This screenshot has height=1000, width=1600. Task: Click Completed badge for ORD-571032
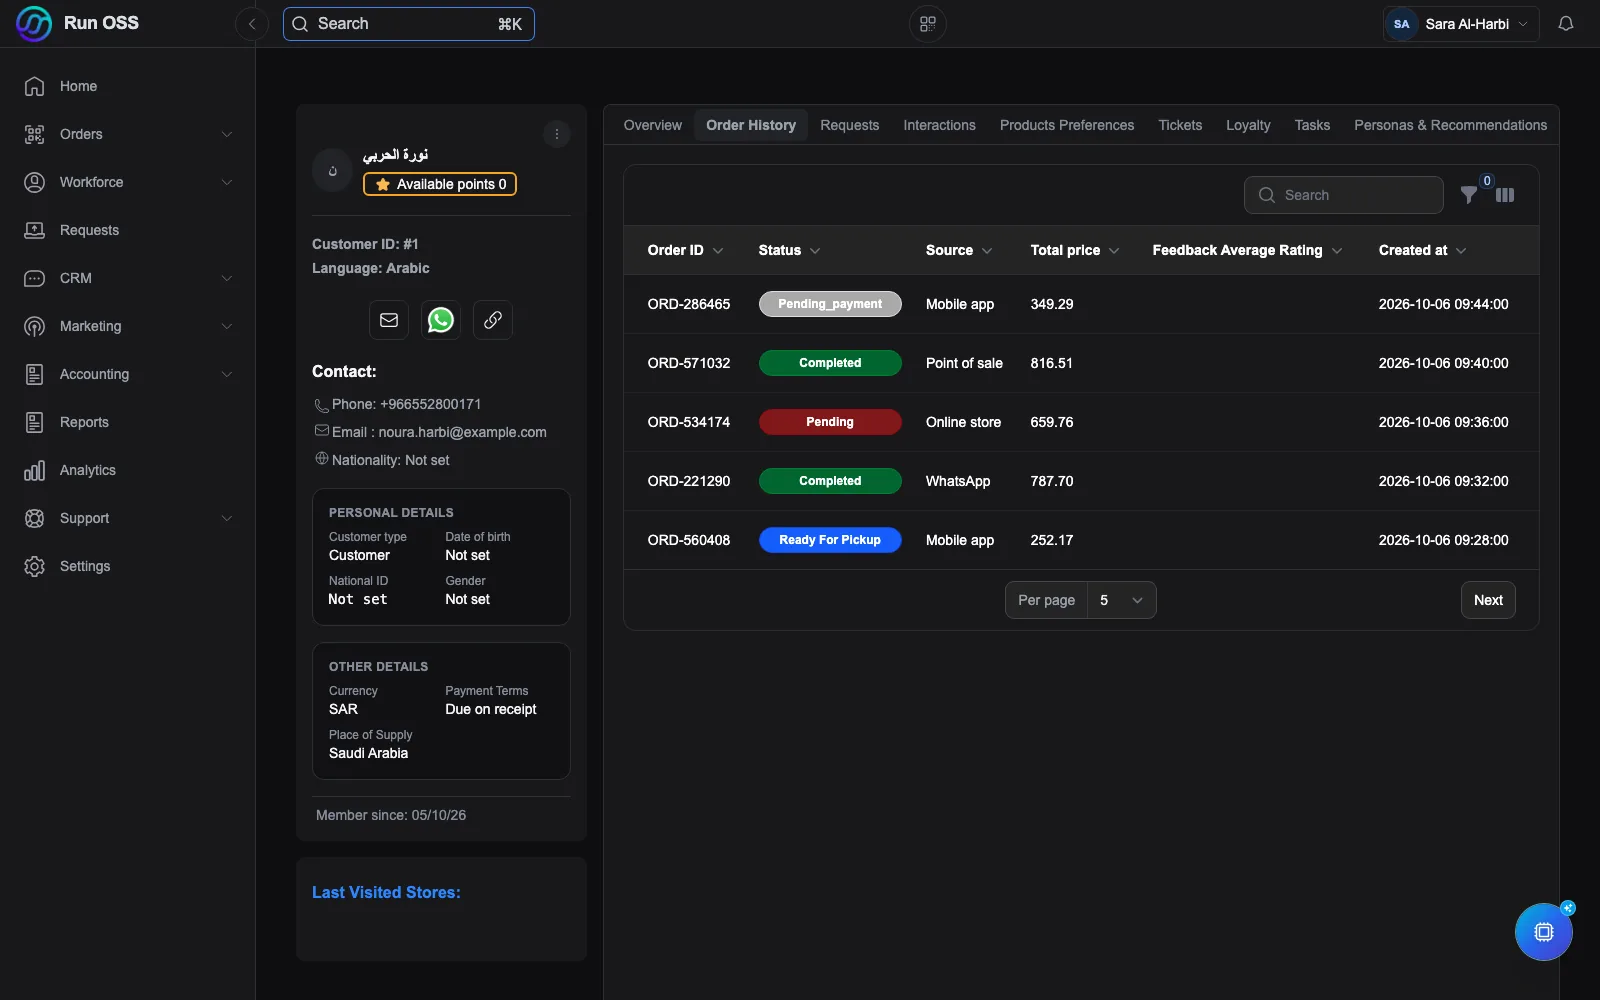coord(830,363)
